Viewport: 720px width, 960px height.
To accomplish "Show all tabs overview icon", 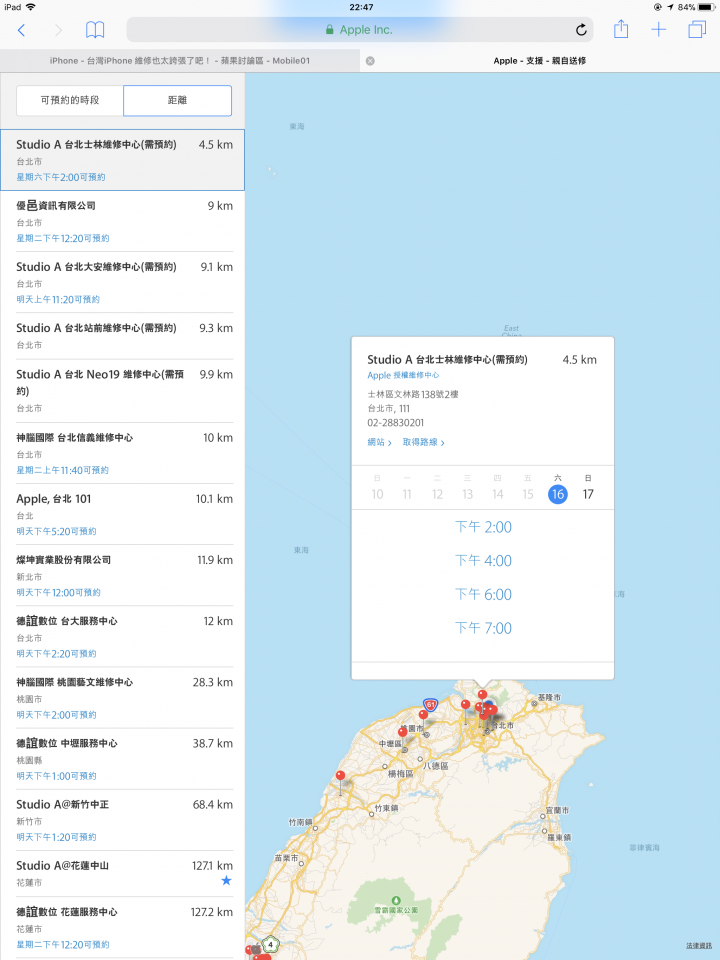I will pos(697,29).
